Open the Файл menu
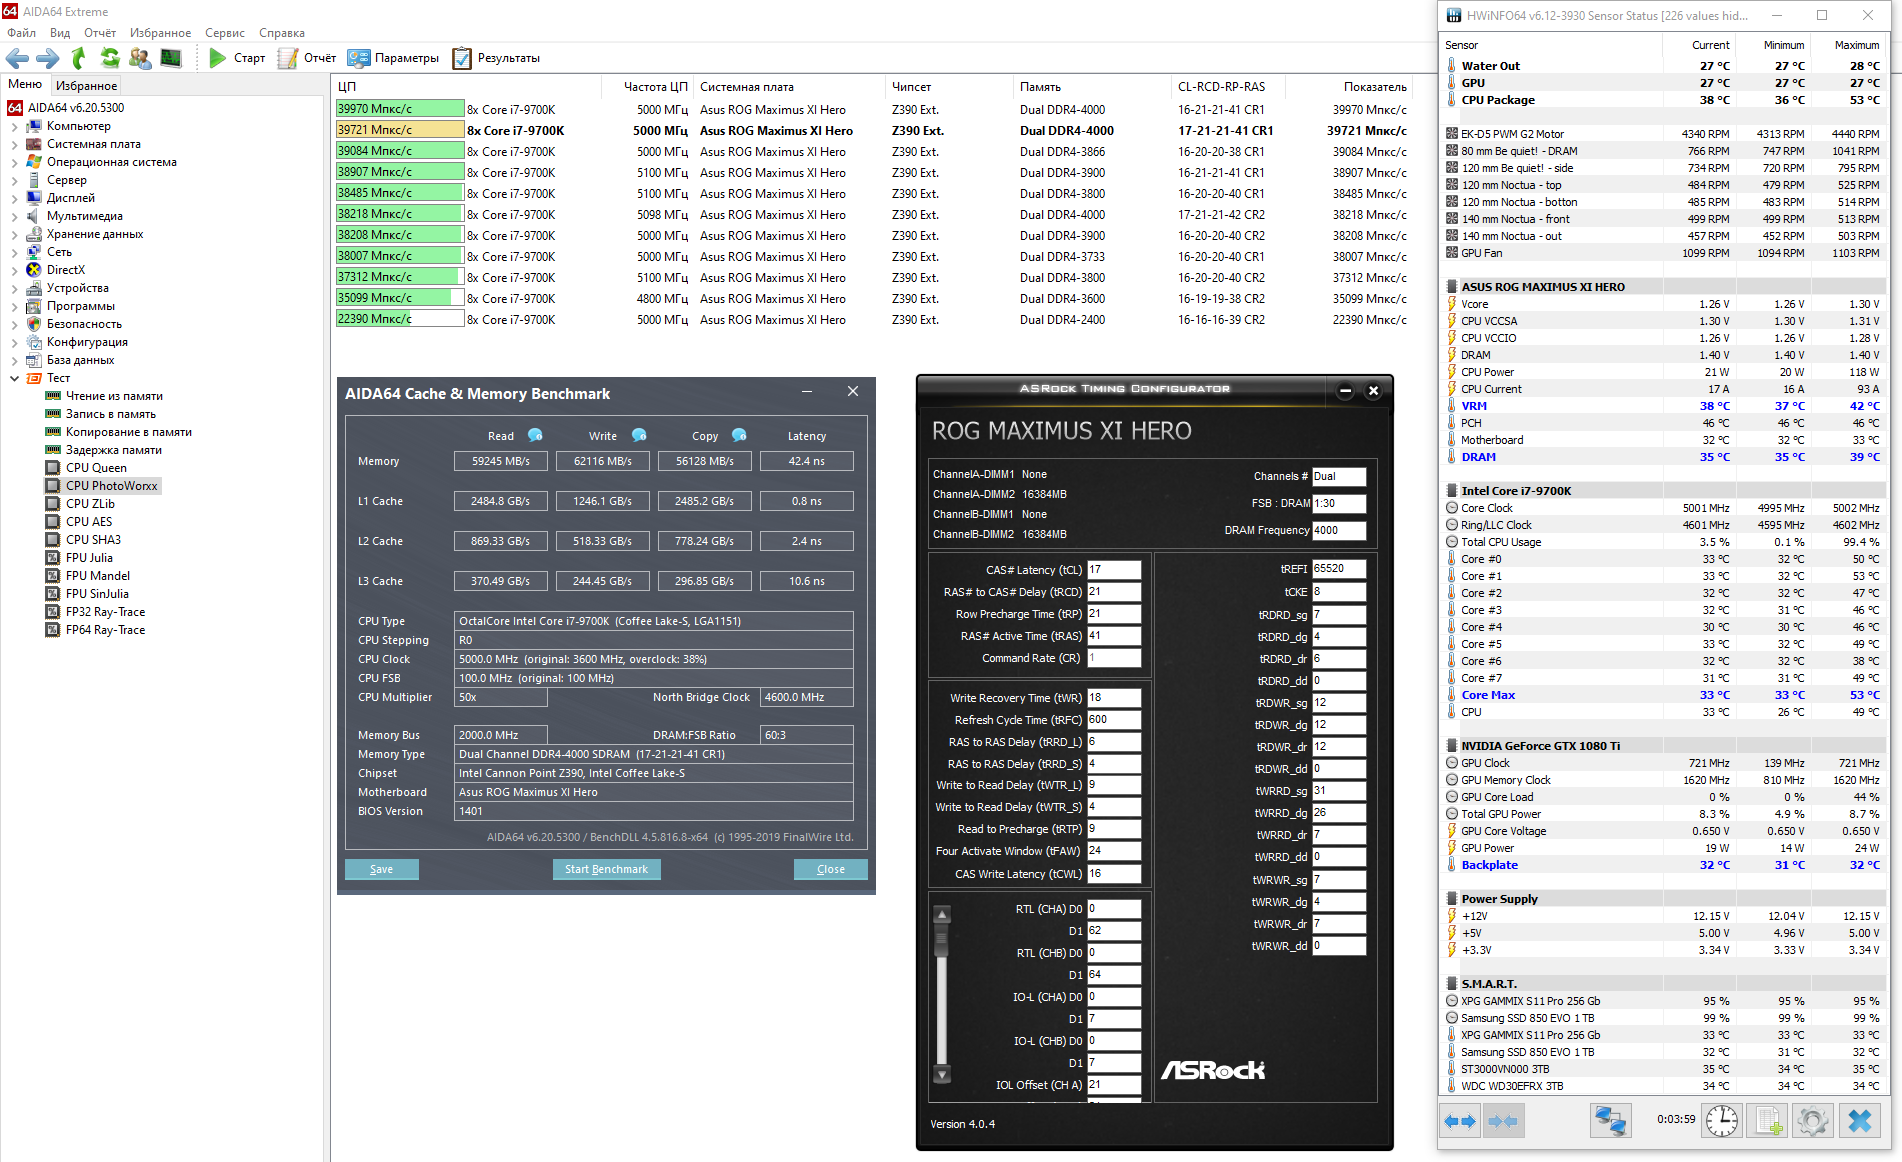 click(x=21, y=33)
